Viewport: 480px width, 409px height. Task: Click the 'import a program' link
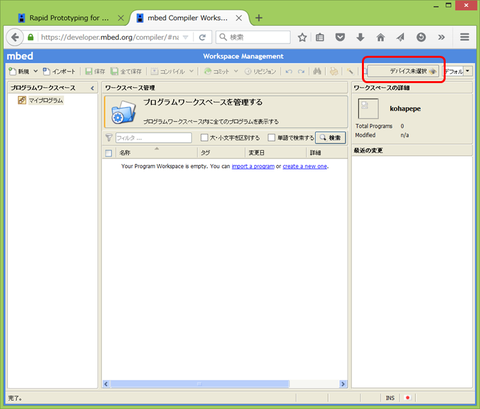pos(253,166)
